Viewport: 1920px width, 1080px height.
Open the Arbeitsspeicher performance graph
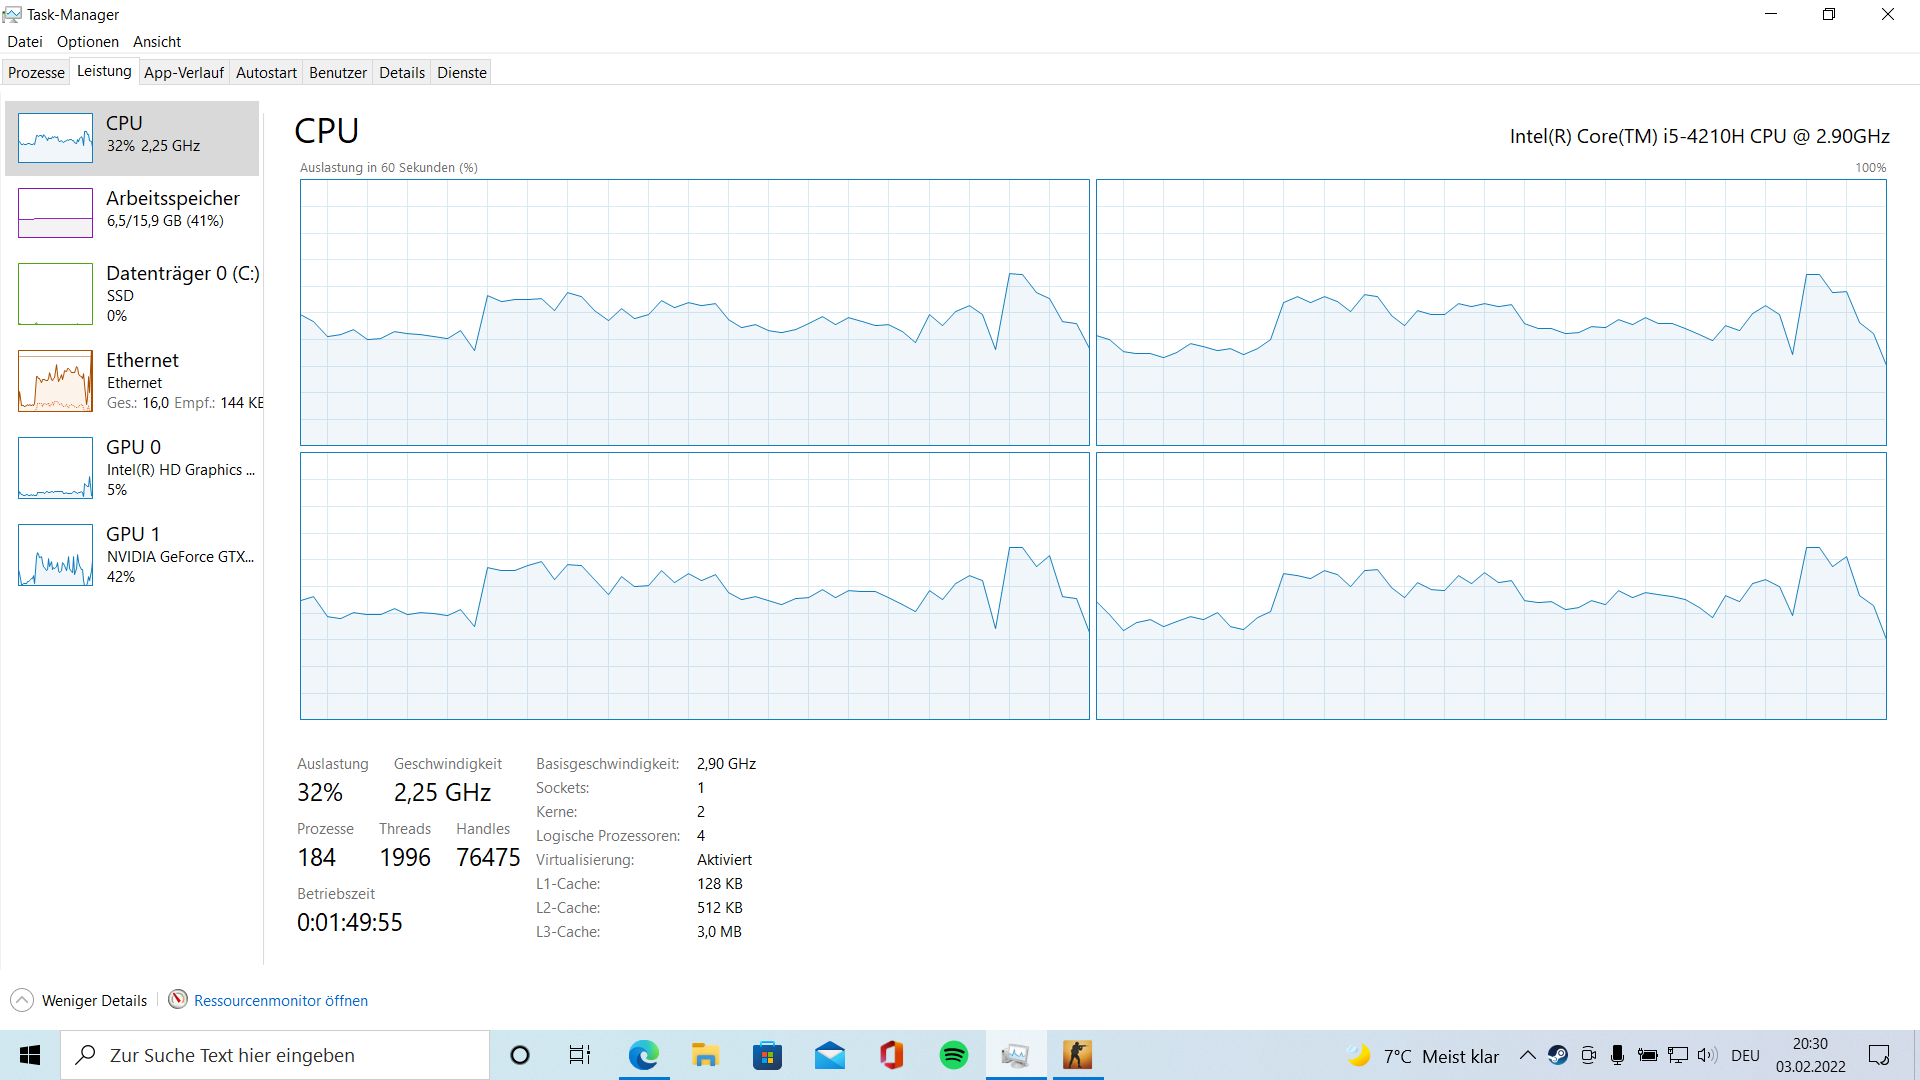coord(55,212)
